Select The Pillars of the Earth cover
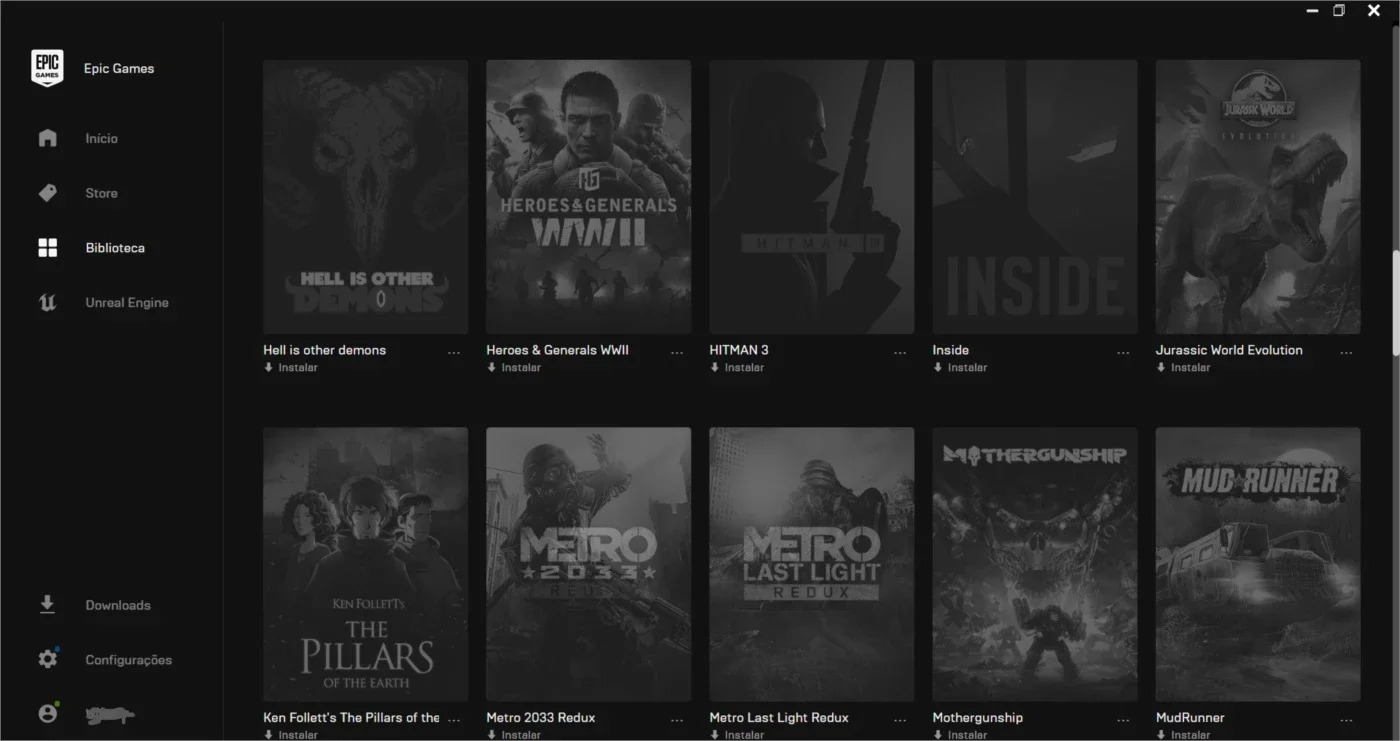The width and height of the screenshot is (1400, 741). [x=365, y=564]
